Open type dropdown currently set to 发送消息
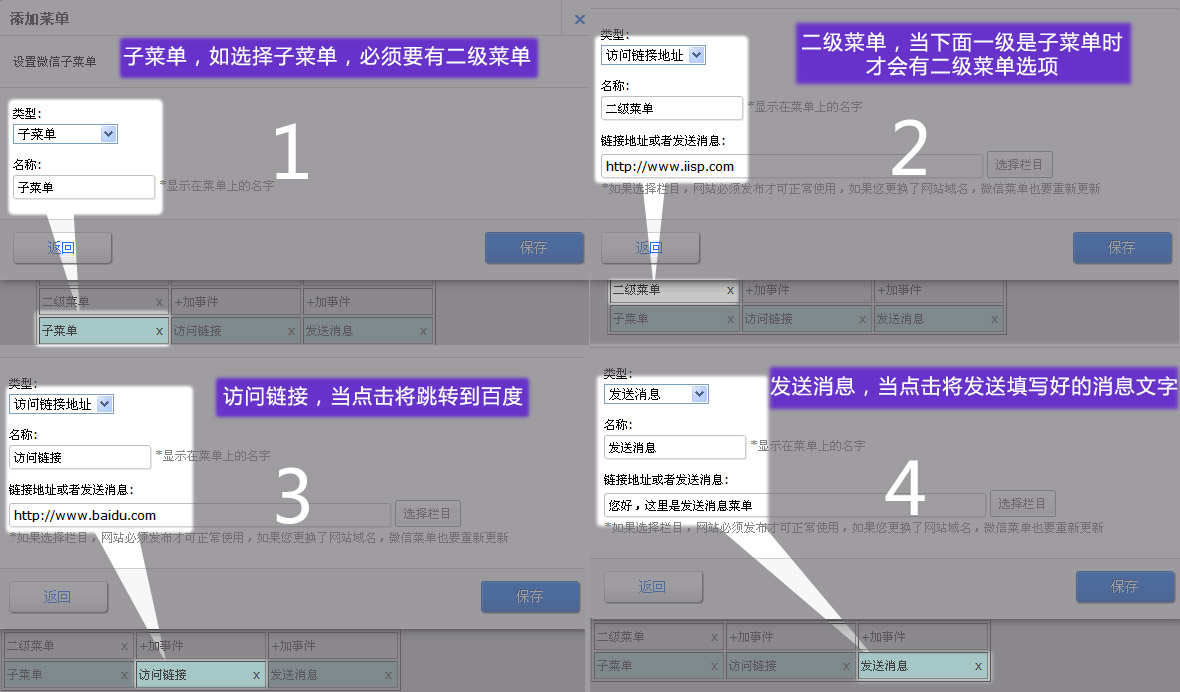1180x692 pixels. (x=656, y=394)
